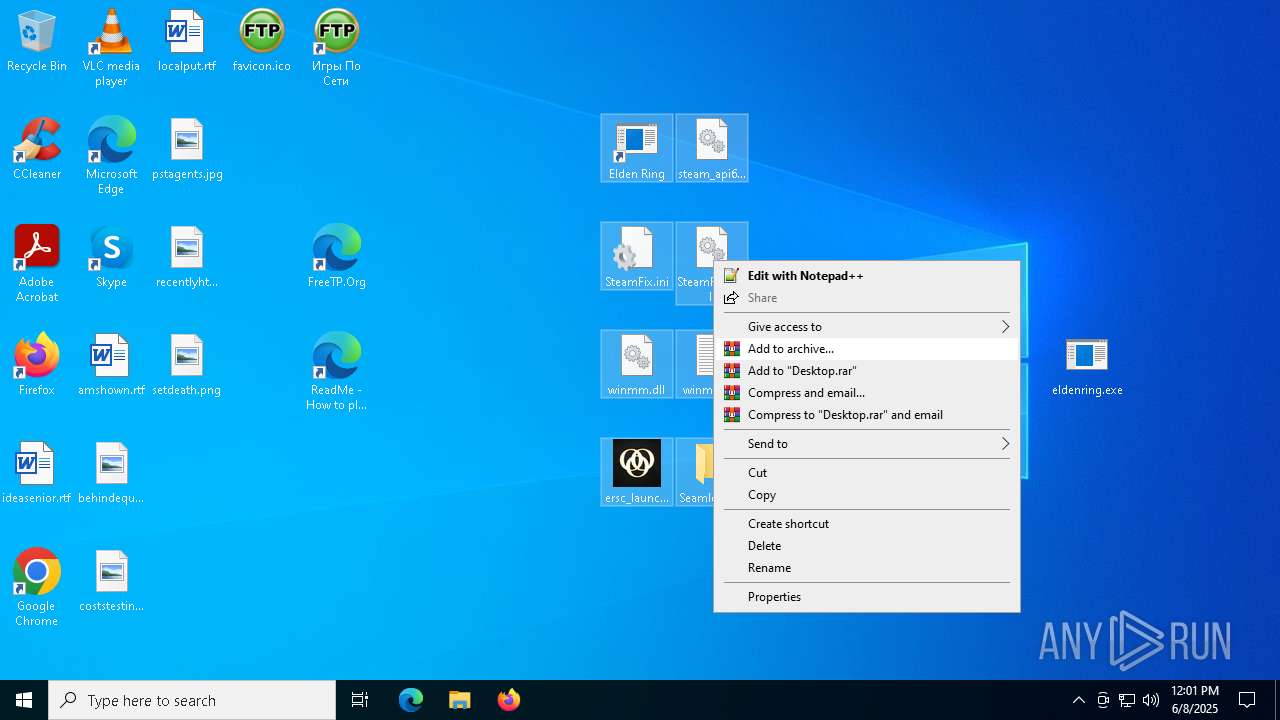Viewport: 1280px width, 720px height.
Task: Select the favicon.ico FTP icon
Action: pos(262,42)
